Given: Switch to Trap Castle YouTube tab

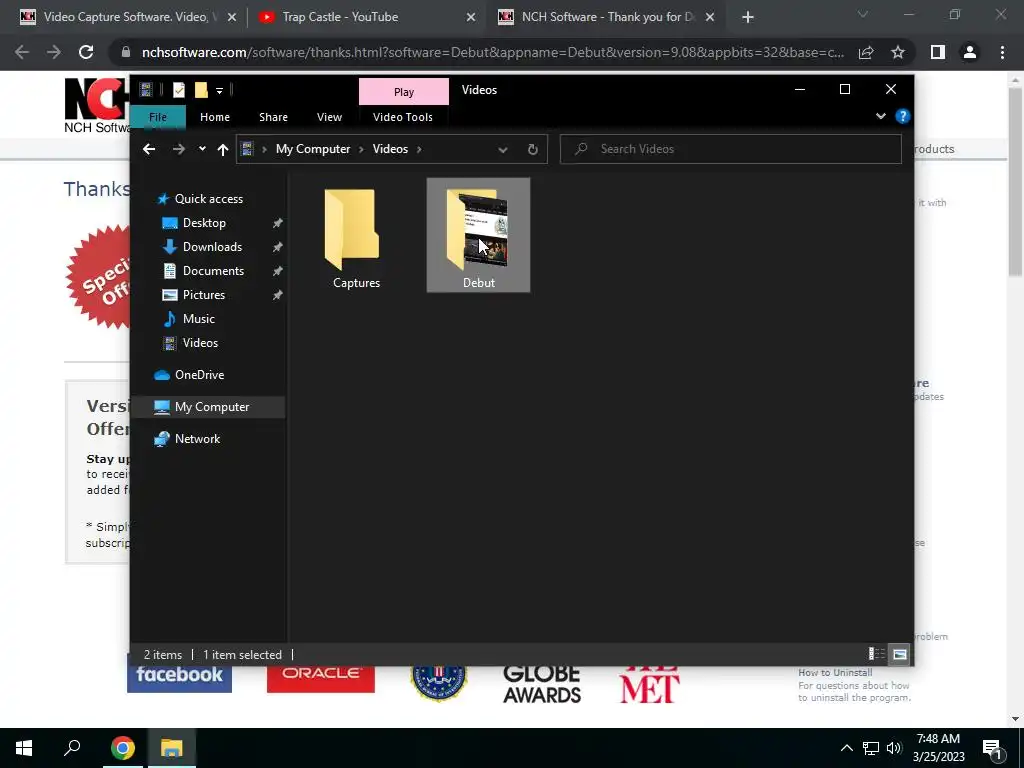Looking at the screenshot, I should 340,17.
